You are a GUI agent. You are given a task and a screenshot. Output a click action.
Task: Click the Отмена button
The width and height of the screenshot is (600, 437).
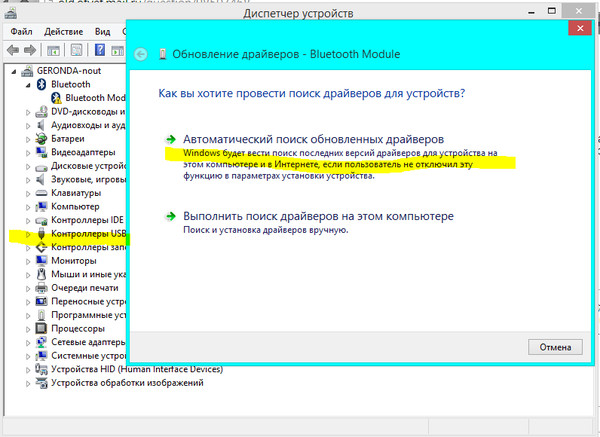point(555,347)
